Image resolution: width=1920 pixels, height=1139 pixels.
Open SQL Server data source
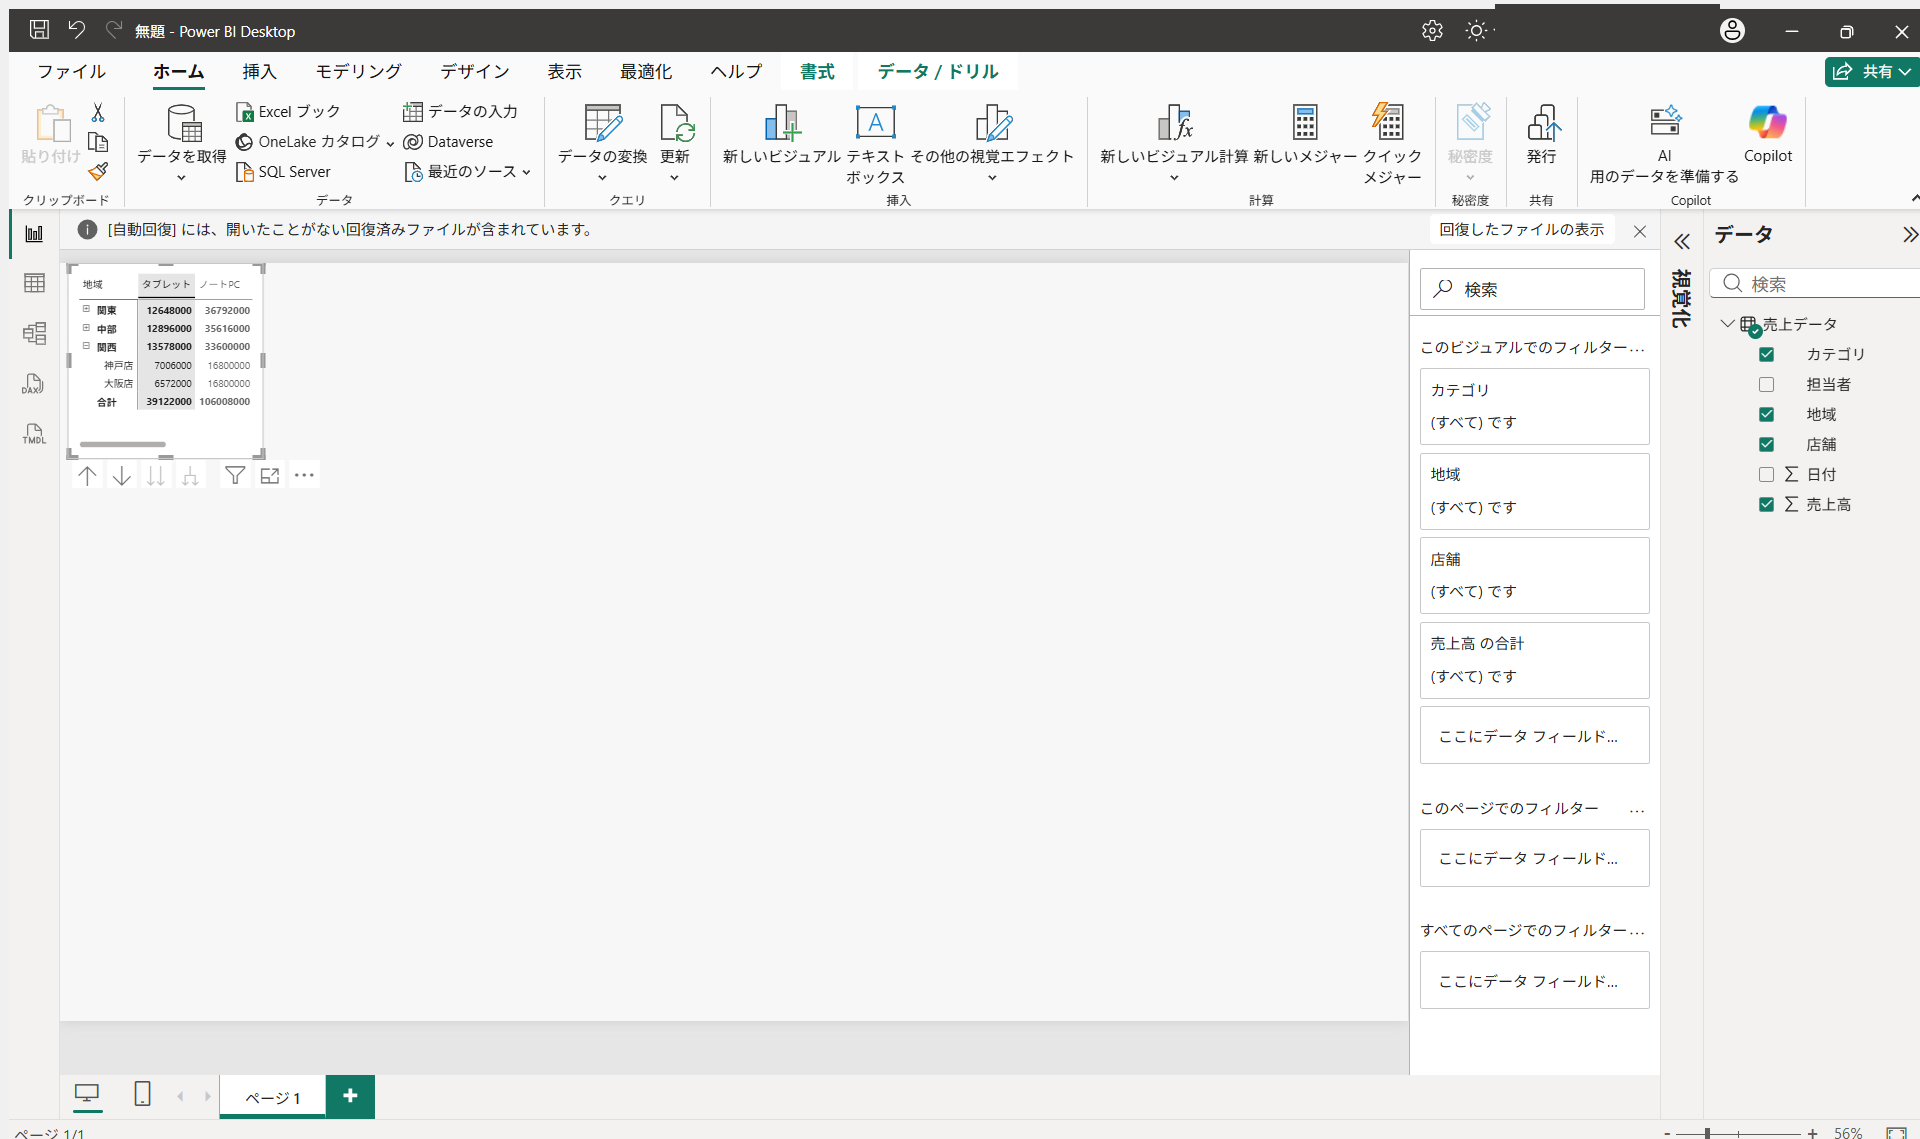click(284, 172)
